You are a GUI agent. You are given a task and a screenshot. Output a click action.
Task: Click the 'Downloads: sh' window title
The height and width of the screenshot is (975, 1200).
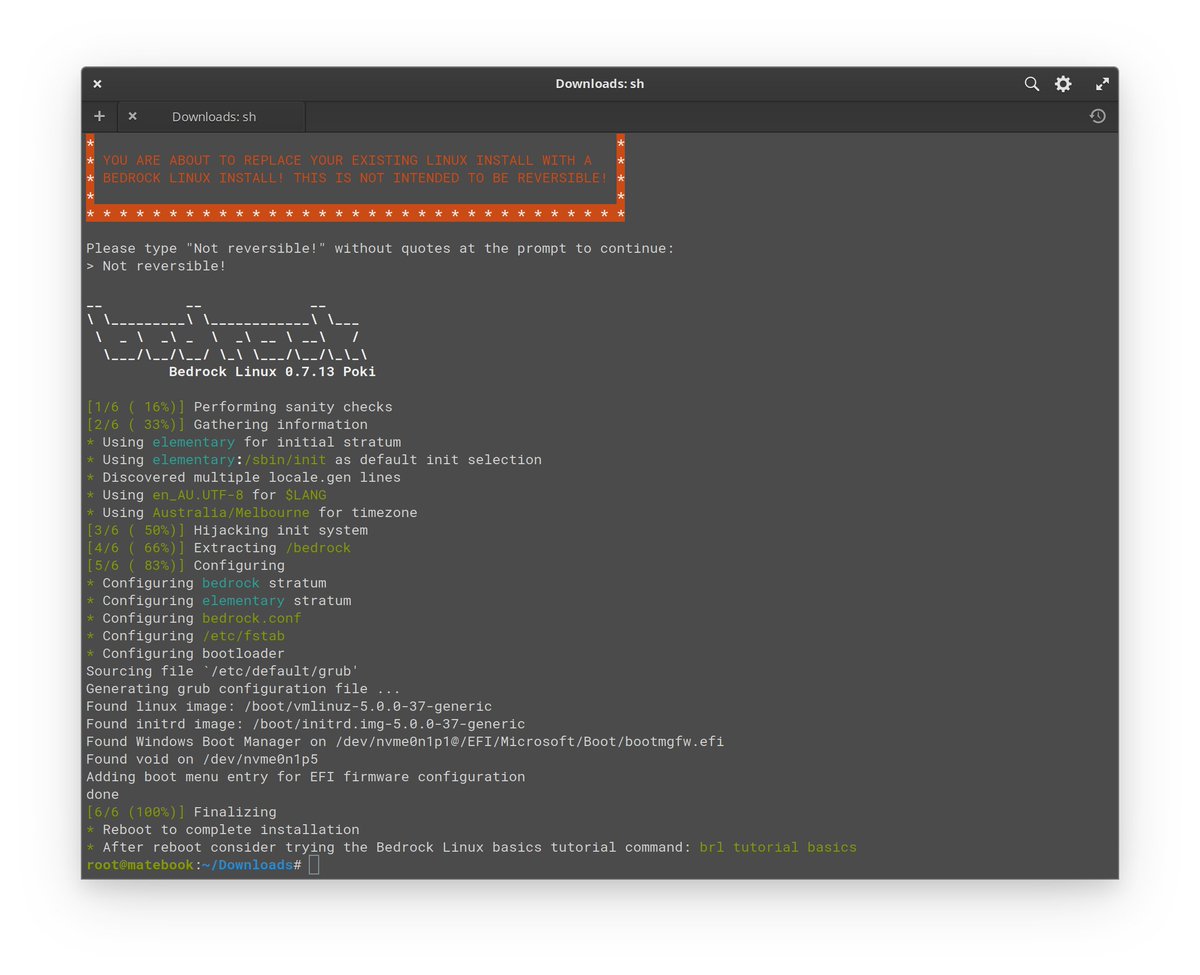[x=600, y=84]
